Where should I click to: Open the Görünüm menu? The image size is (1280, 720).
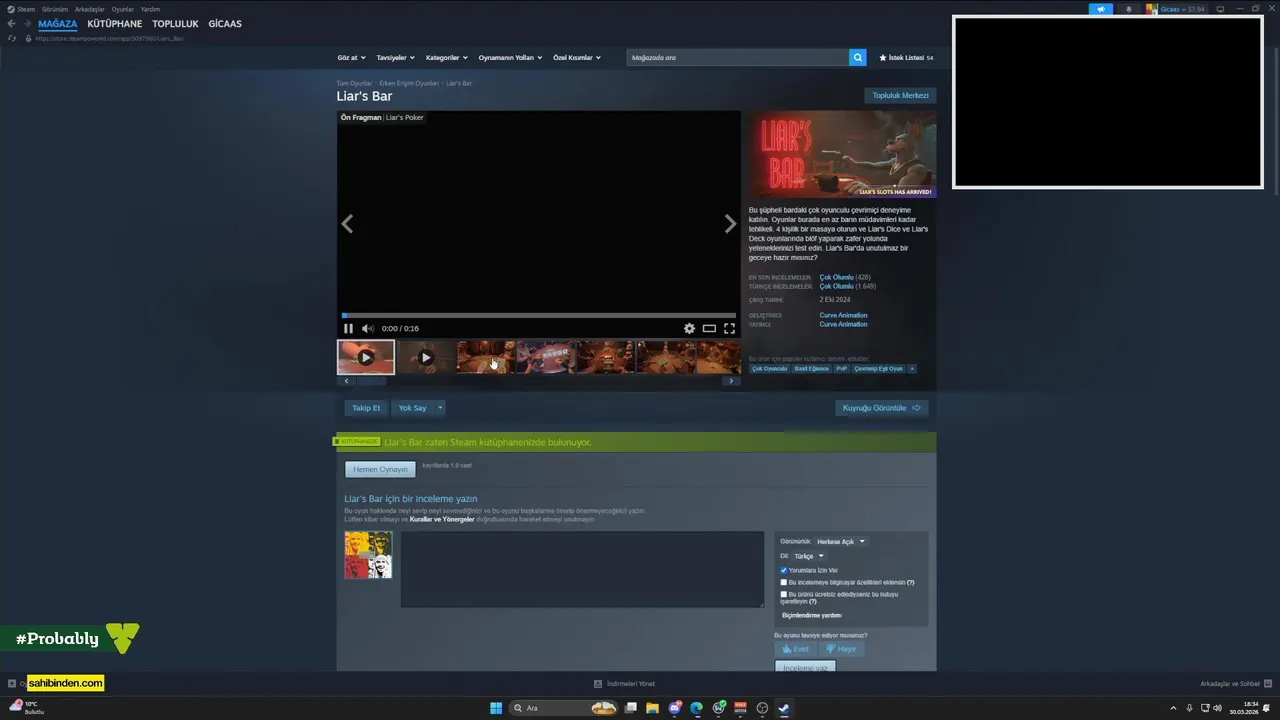(x=55, y=9)
